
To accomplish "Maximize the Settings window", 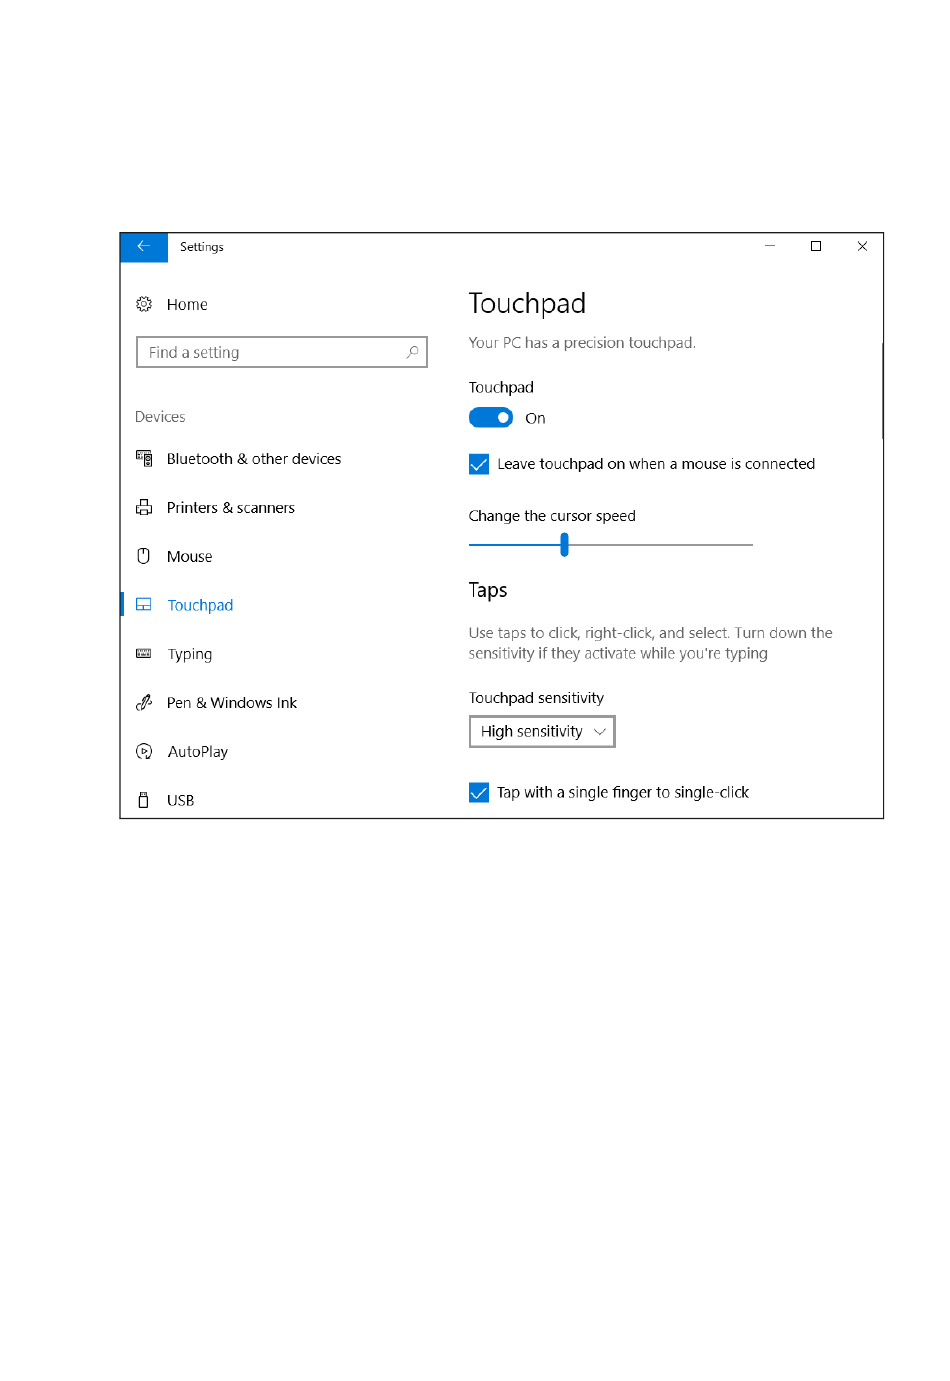I will 816,246.
